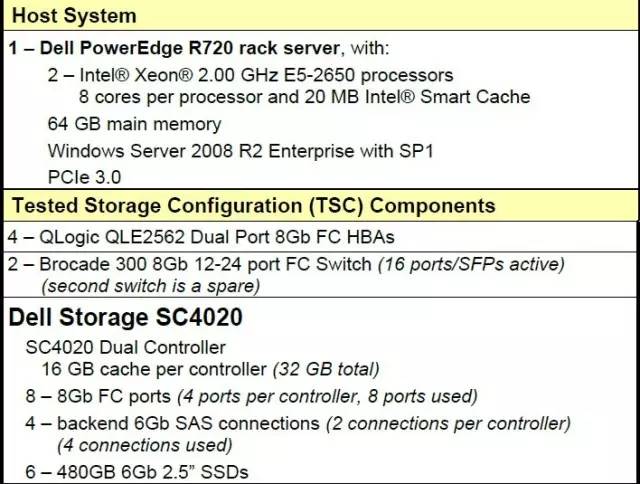Click the 16 ports/SFPs active note
This screenshot has width=640, height=484.
pyautogui.click(x=471, y=264)
